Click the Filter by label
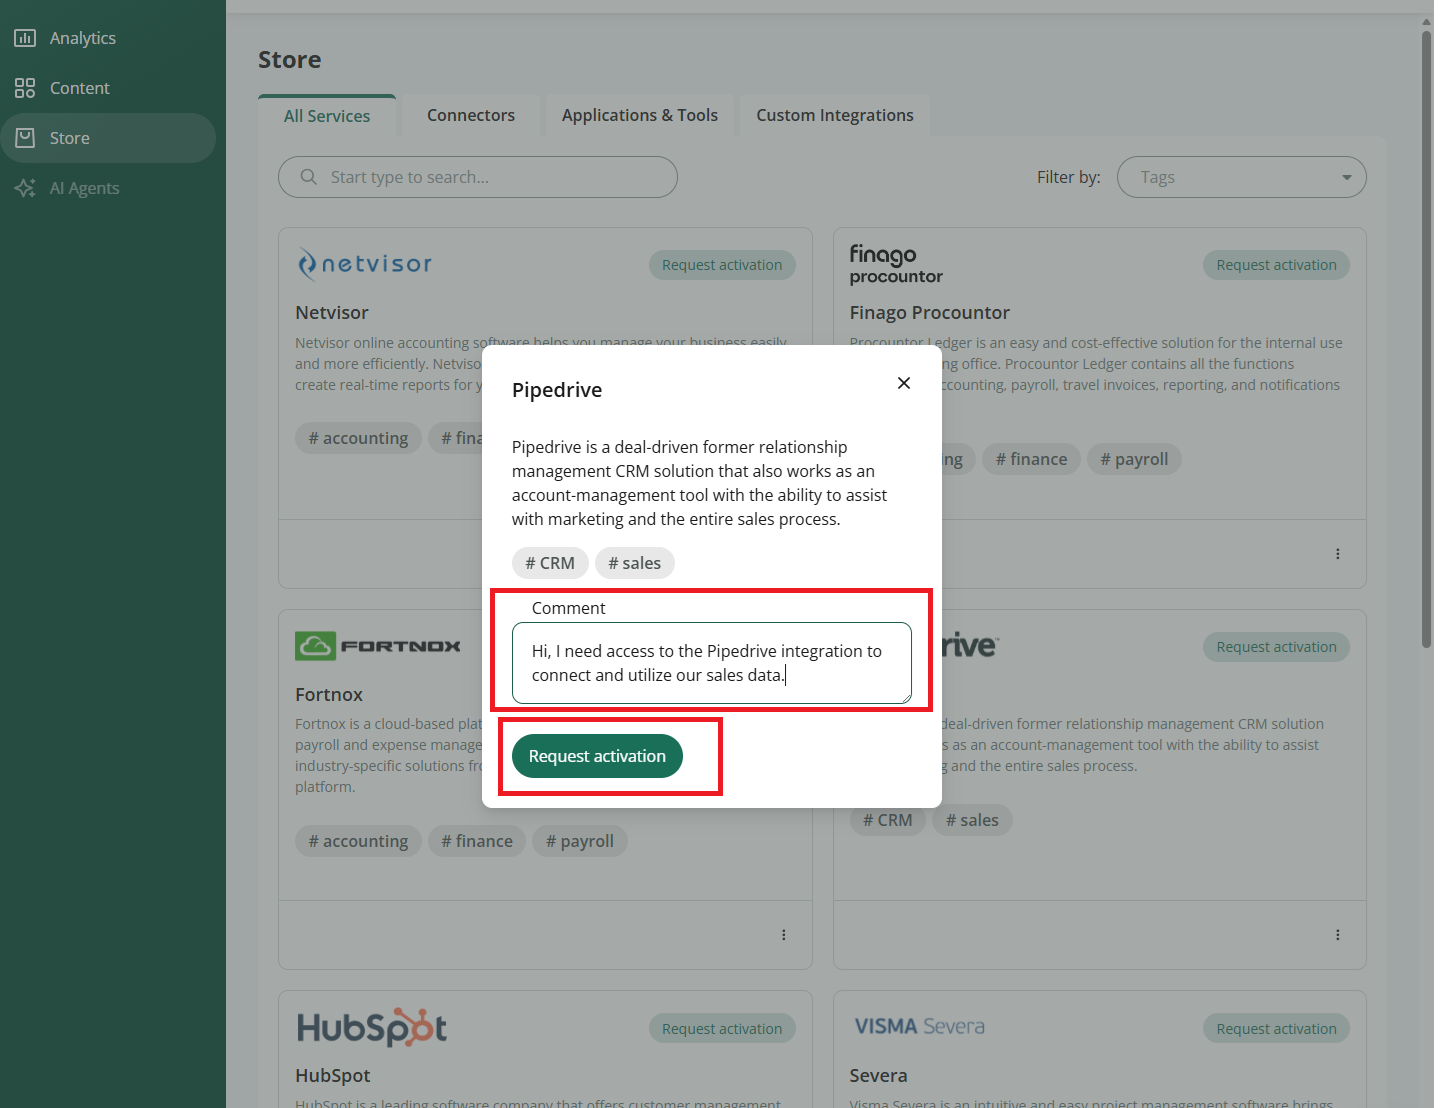Screen dimensions: 1447x1108 click(1069, 177)
